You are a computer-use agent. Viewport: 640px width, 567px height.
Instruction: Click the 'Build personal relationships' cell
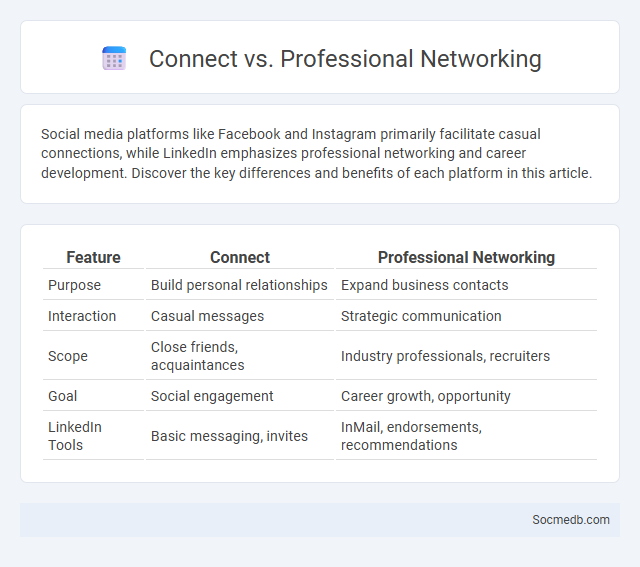(x=239, y=285)
